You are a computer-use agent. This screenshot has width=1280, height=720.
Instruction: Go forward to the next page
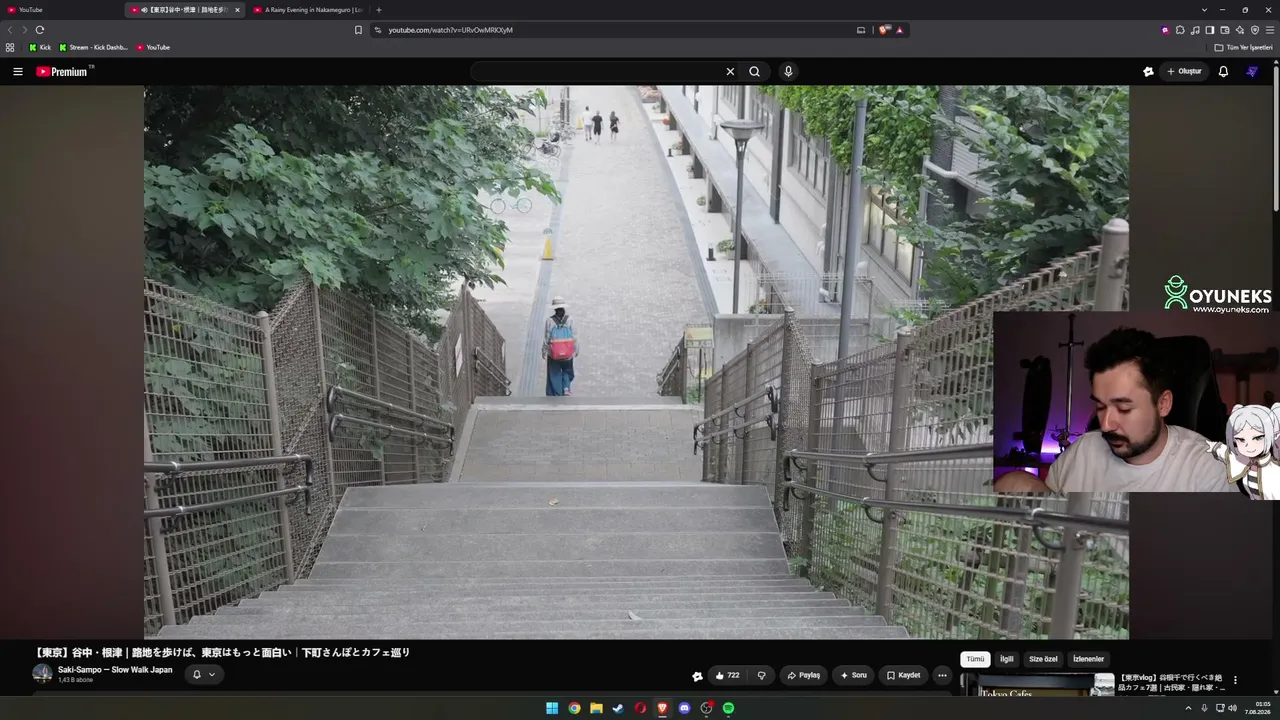pos(24,30)
